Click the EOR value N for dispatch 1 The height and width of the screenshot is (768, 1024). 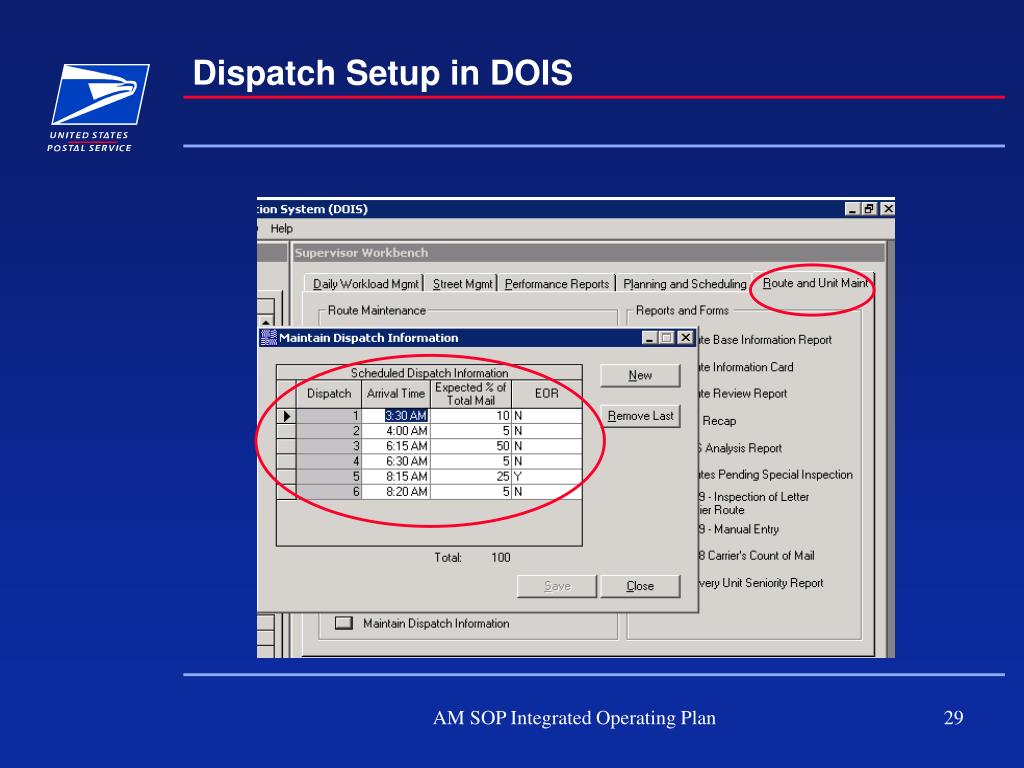(546, 416)
